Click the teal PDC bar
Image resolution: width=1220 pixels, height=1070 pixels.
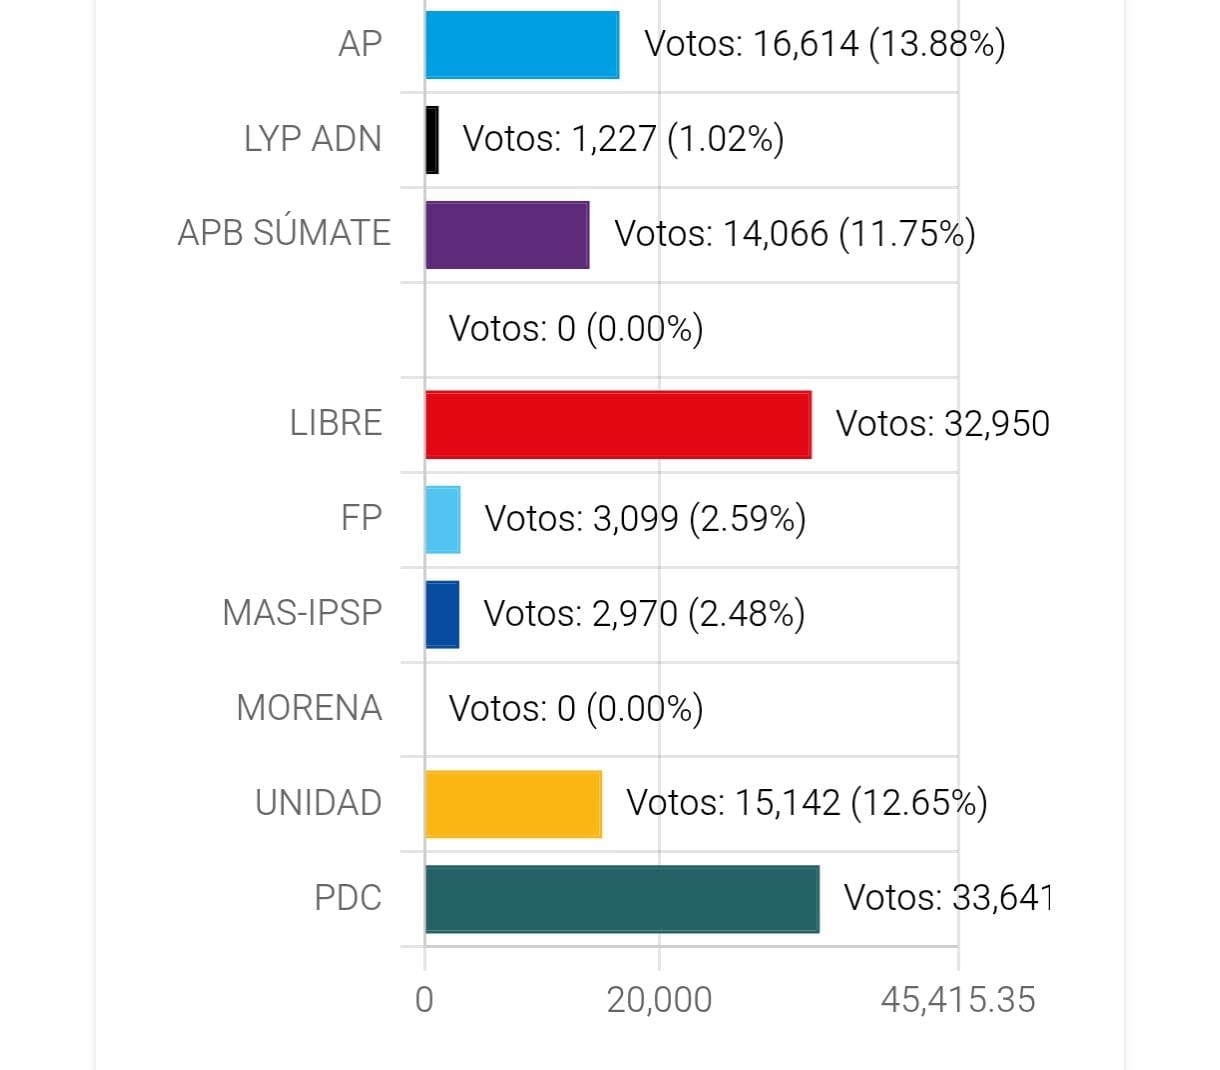[x=622, y=899]
